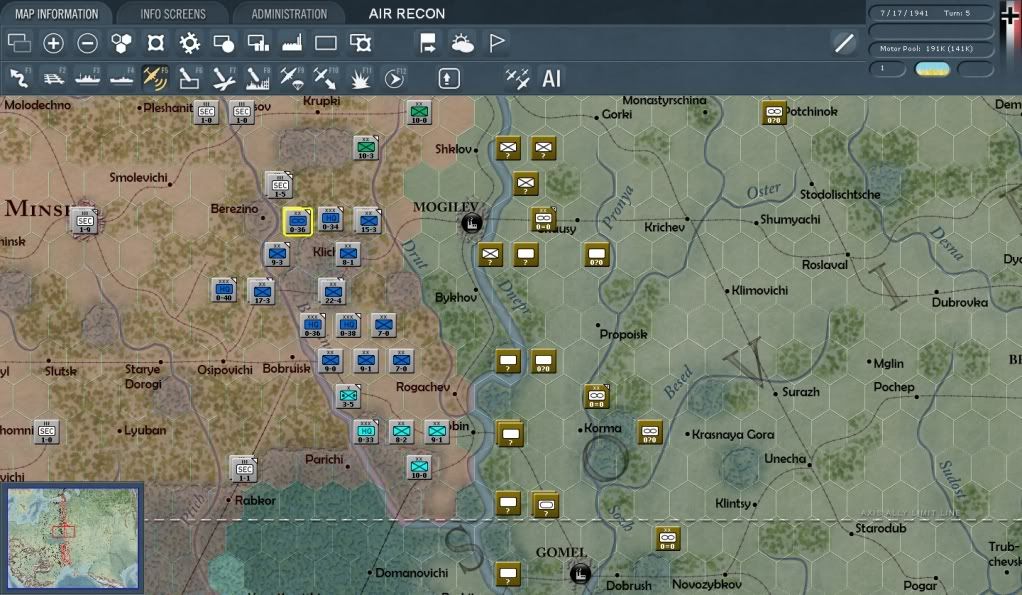The image size is (1022, 595).
Task: Open preferences with the gear icon
Action: [190, 43]
